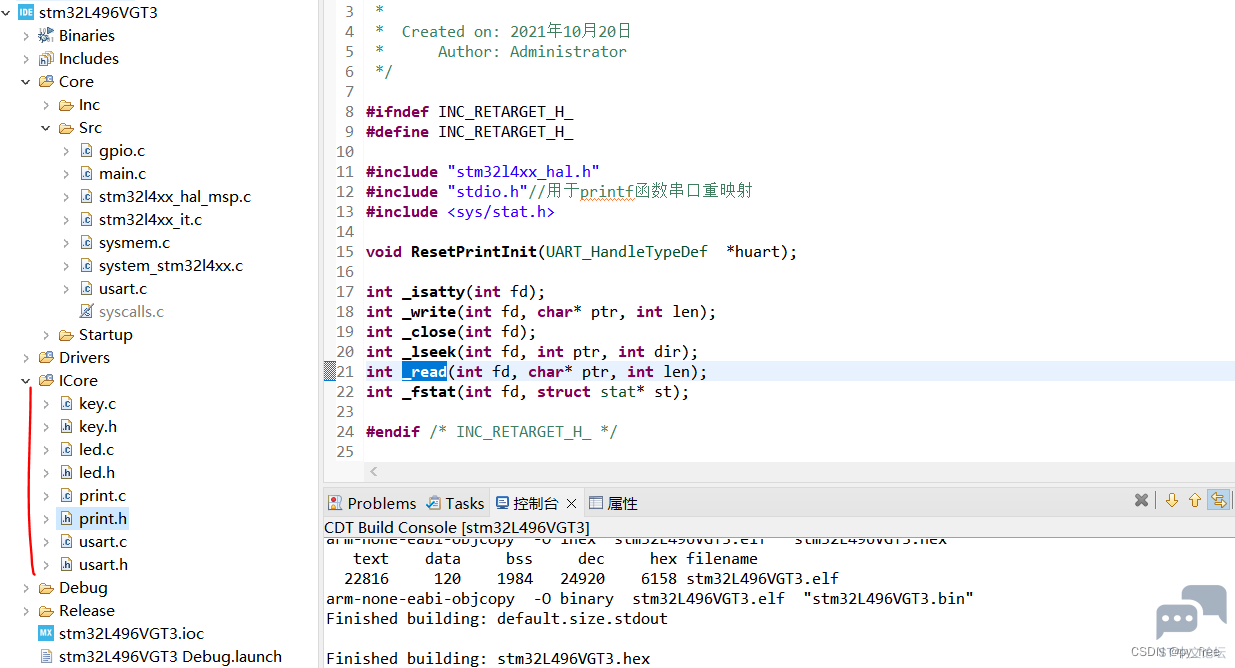The width and height of the screenshot is (1235, 668).
Task: Click the Remove Launch X icon in console toolbar
Action: [x=1141, y=500]
